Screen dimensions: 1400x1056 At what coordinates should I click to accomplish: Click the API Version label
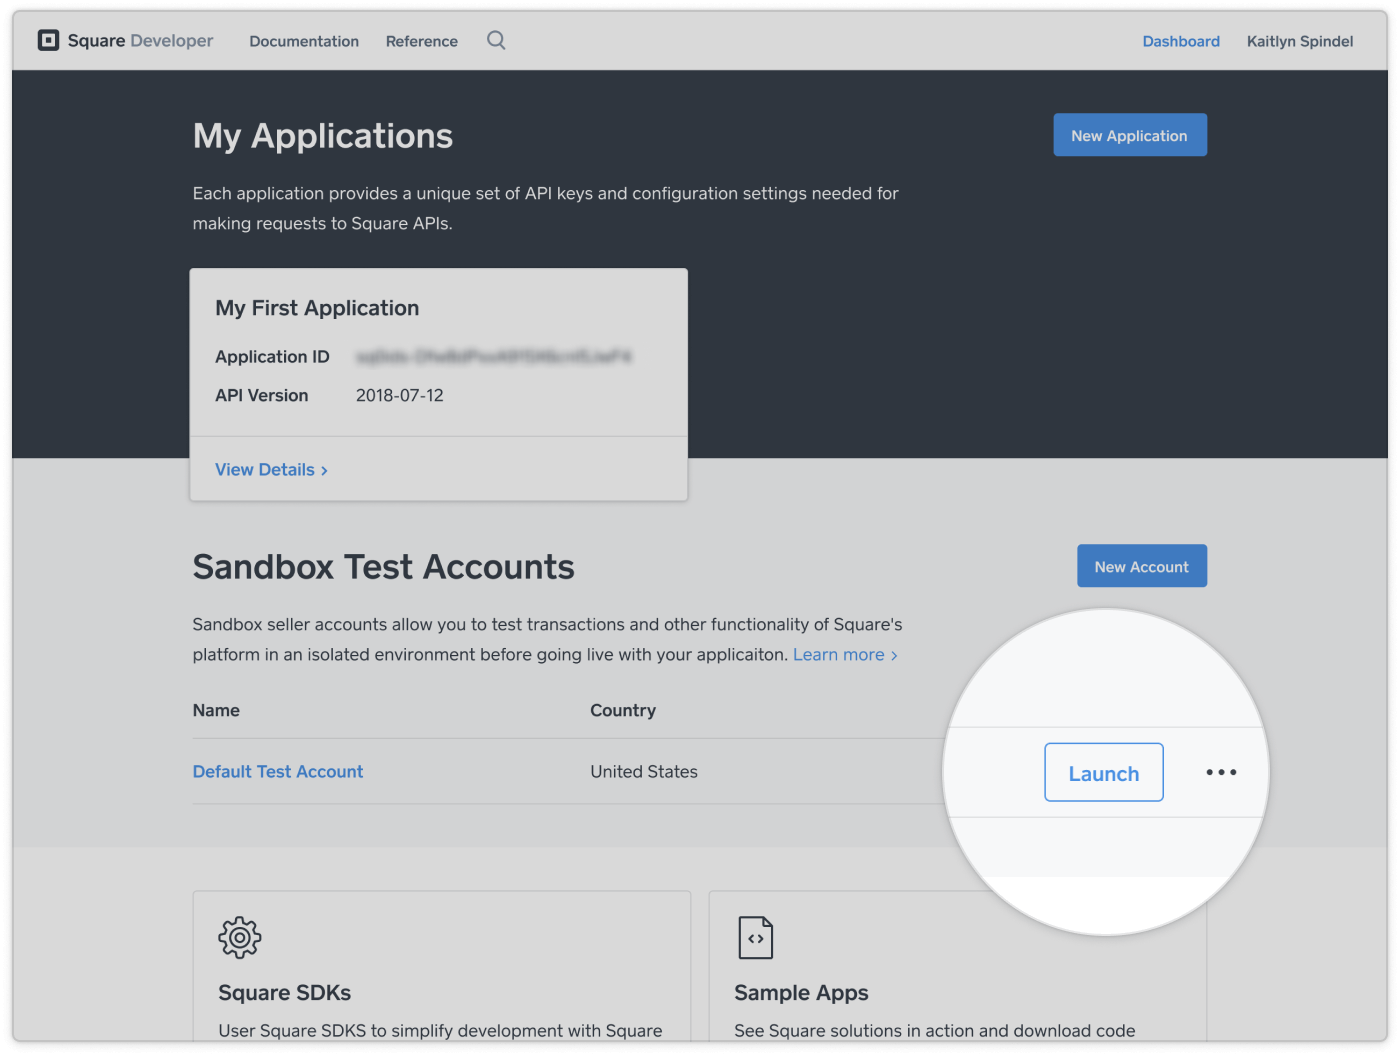click(x=262, y=395)
